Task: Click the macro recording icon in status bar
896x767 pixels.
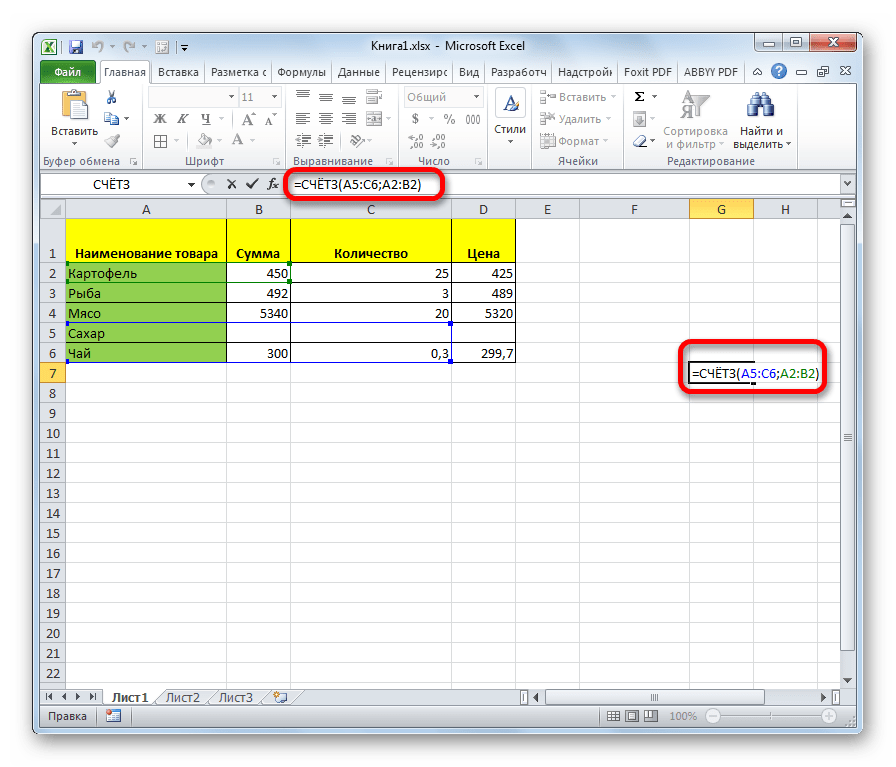Action: point(113,716)
